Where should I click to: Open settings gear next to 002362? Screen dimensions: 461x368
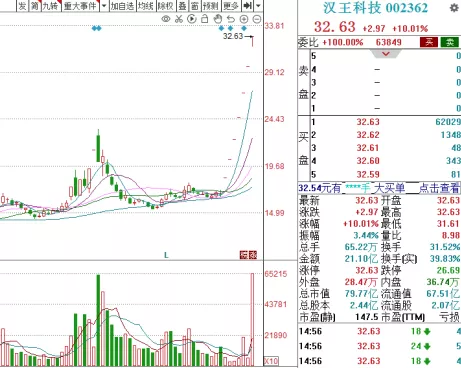tap(454, 8)
